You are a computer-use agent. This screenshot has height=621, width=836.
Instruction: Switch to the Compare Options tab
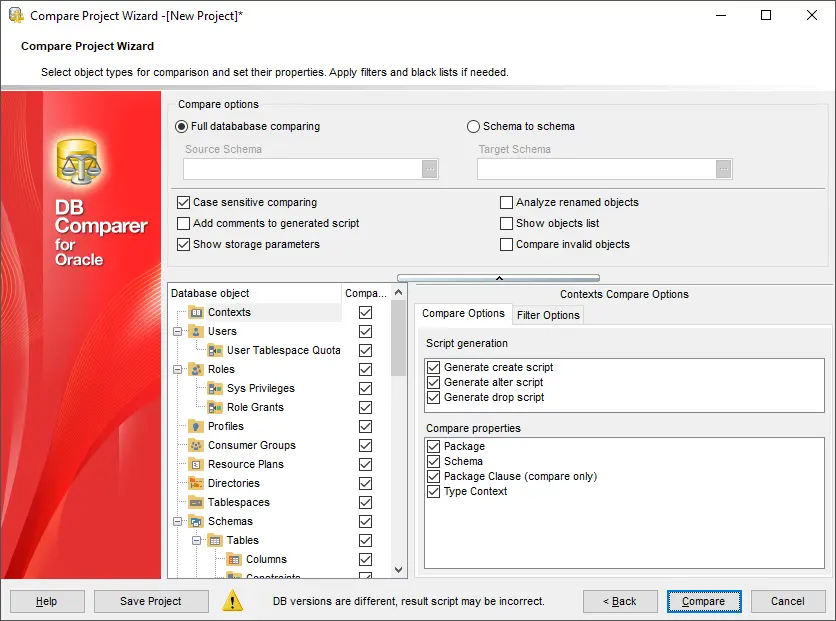[463, 314]
